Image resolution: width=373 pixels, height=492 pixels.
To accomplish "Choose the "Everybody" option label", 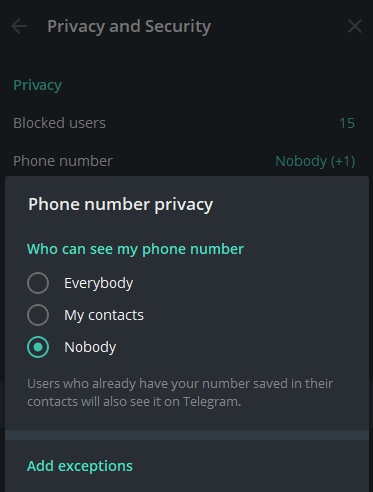I will pyautogui.click(x=99, y=283).
